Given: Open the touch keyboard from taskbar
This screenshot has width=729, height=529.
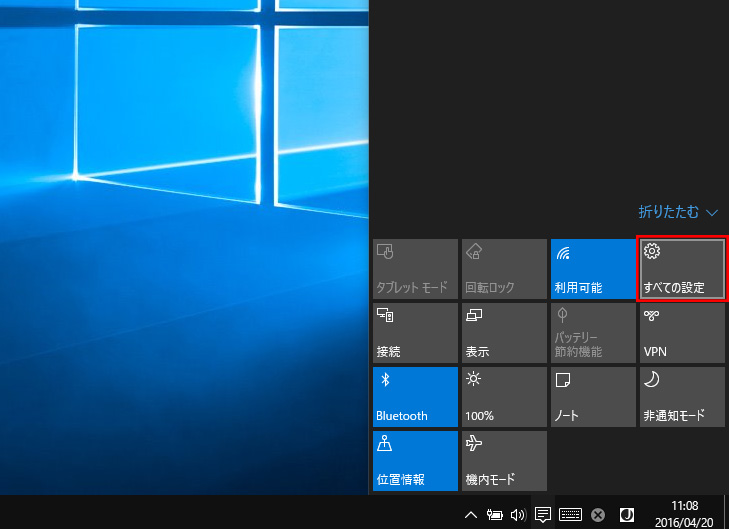Looking at the screenshot, I should point(571,515).
